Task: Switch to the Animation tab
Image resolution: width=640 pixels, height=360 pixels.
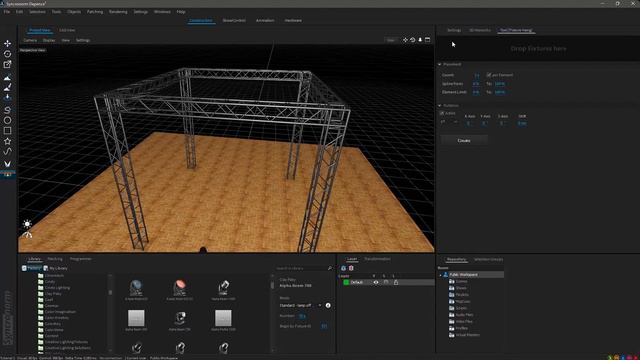Action: (x=265, y=20)
